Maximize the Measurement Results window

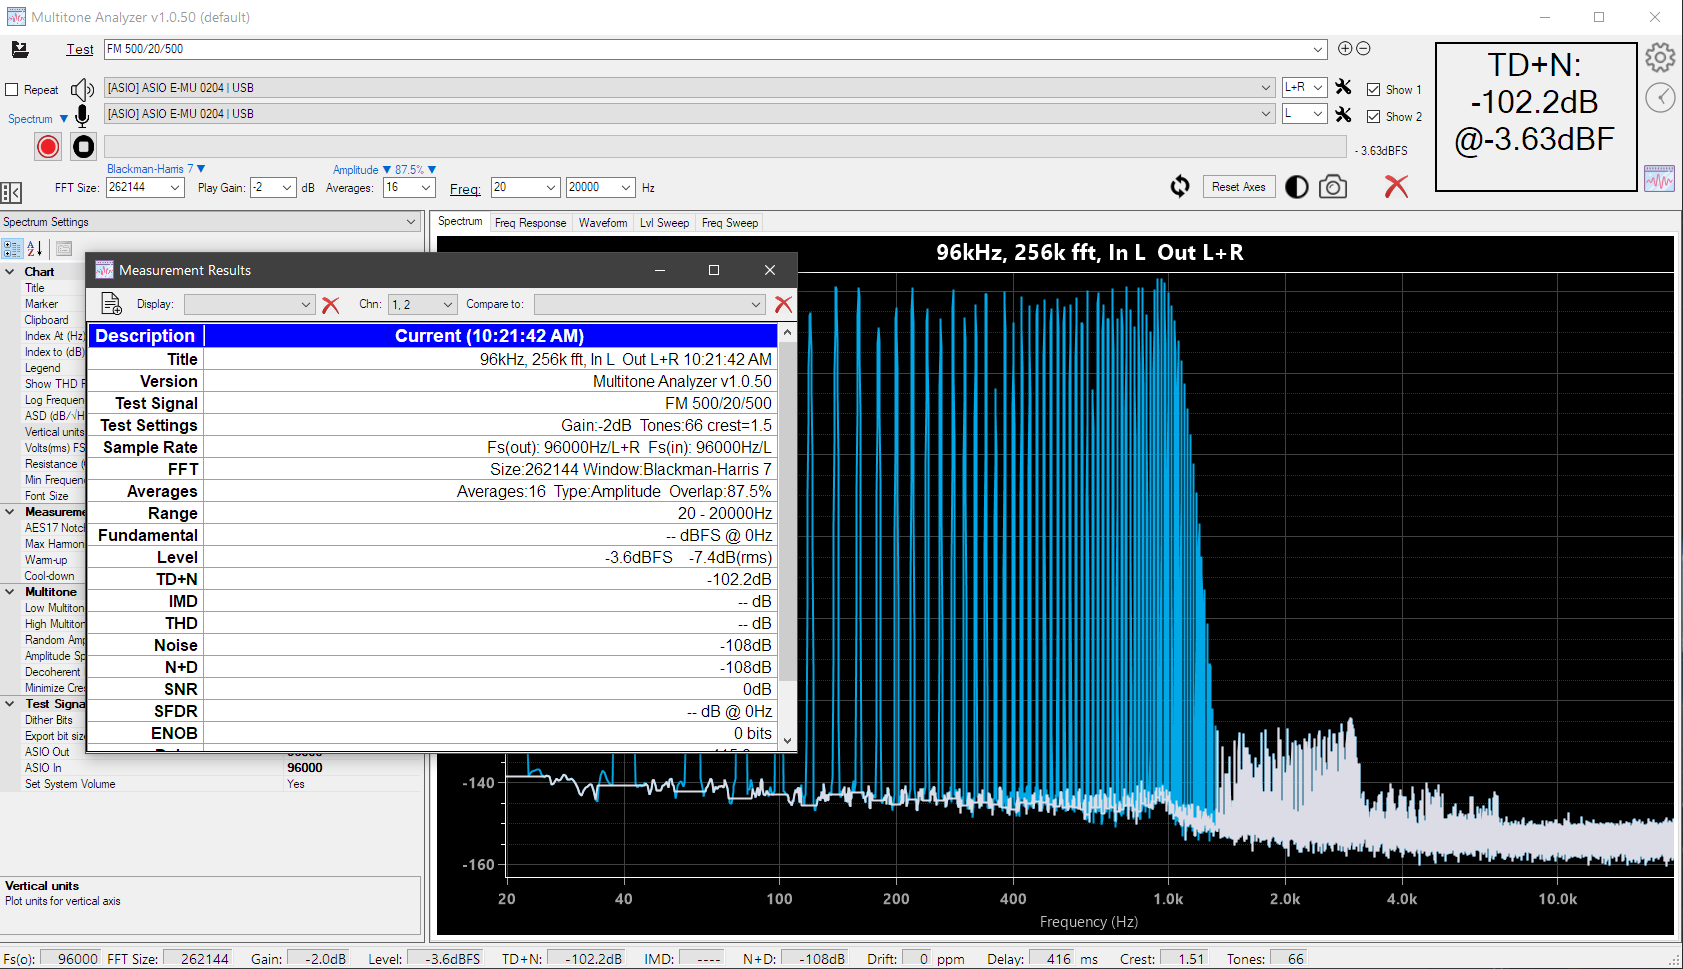coord(714,270)
